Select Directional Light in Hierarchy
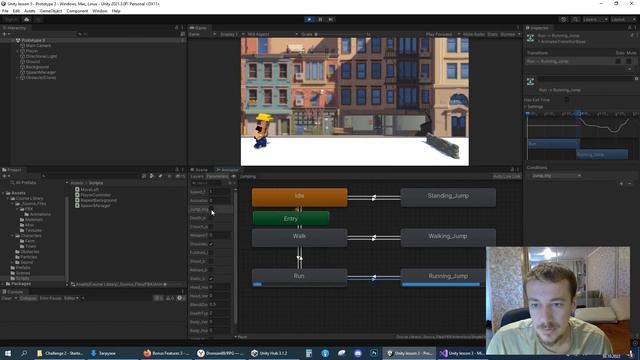This screenshot has width=640, height=360. click(41, 56)
